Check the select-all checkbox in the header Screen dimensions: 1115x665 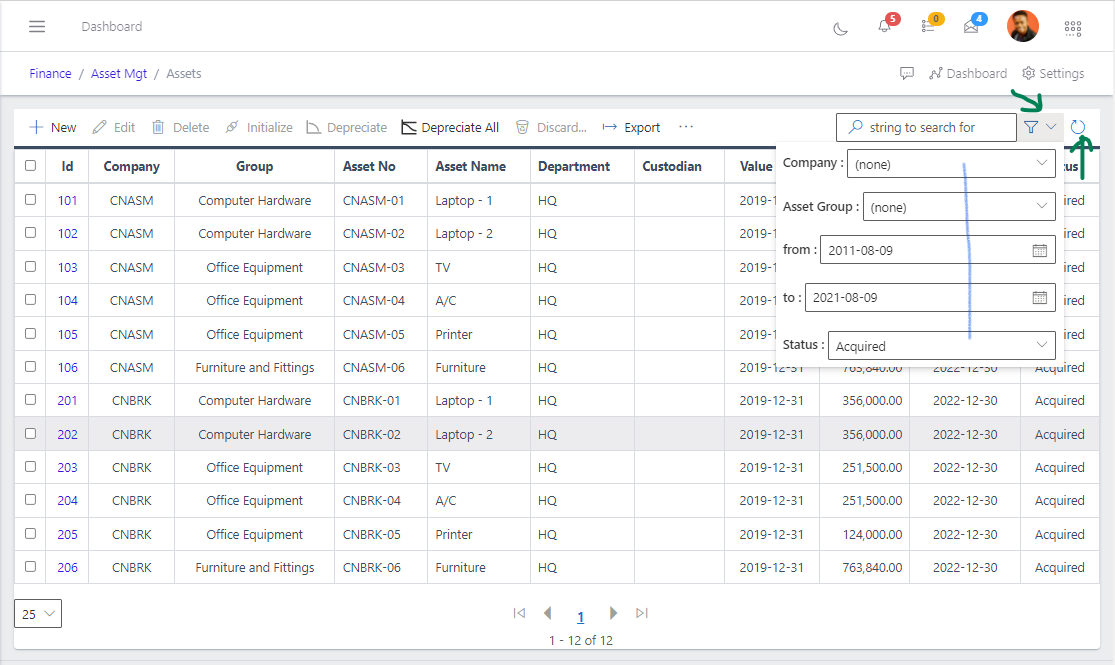pyautogui.click(x=29, y=166)
